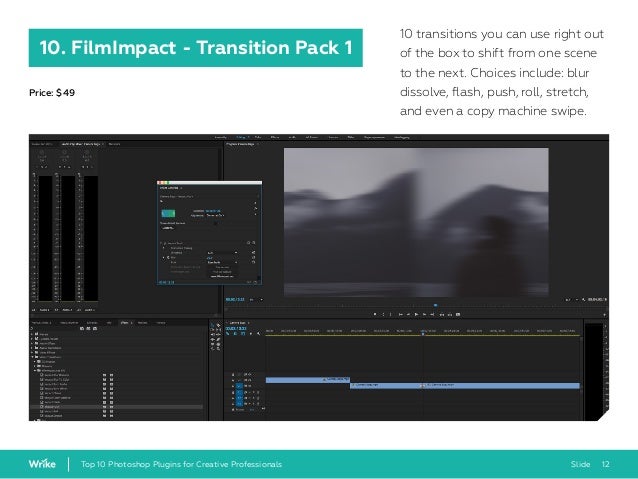
Task: Open the Effects panel tab
Action: click(125, 323)
